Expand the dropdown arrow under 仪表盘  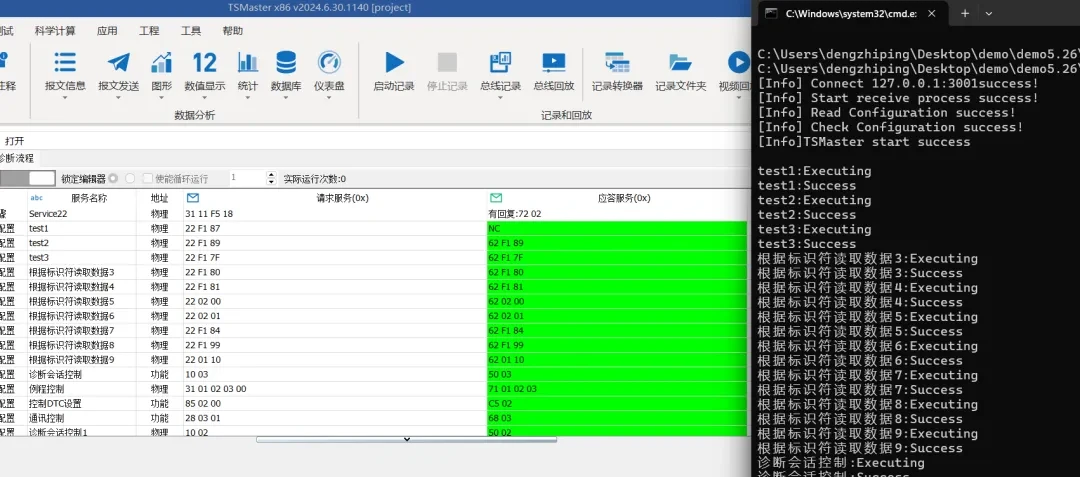(329, 98)
